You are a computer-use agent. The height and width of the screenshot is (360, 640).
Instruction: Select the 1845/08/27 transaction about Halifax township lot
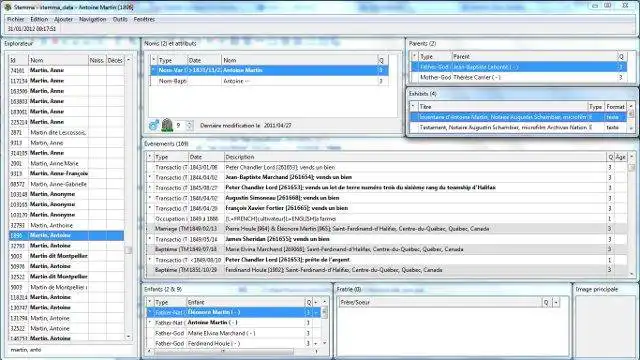pos(387,187)
